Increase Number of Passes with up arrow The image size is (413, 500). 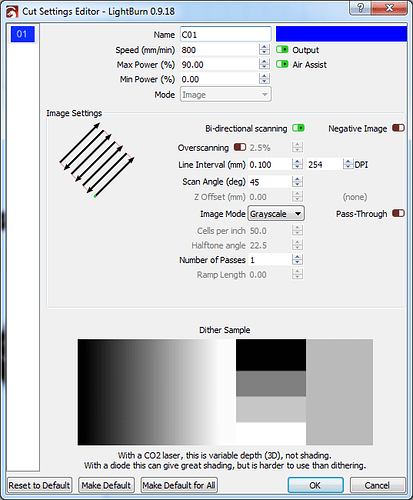click(x=297, y=257)
